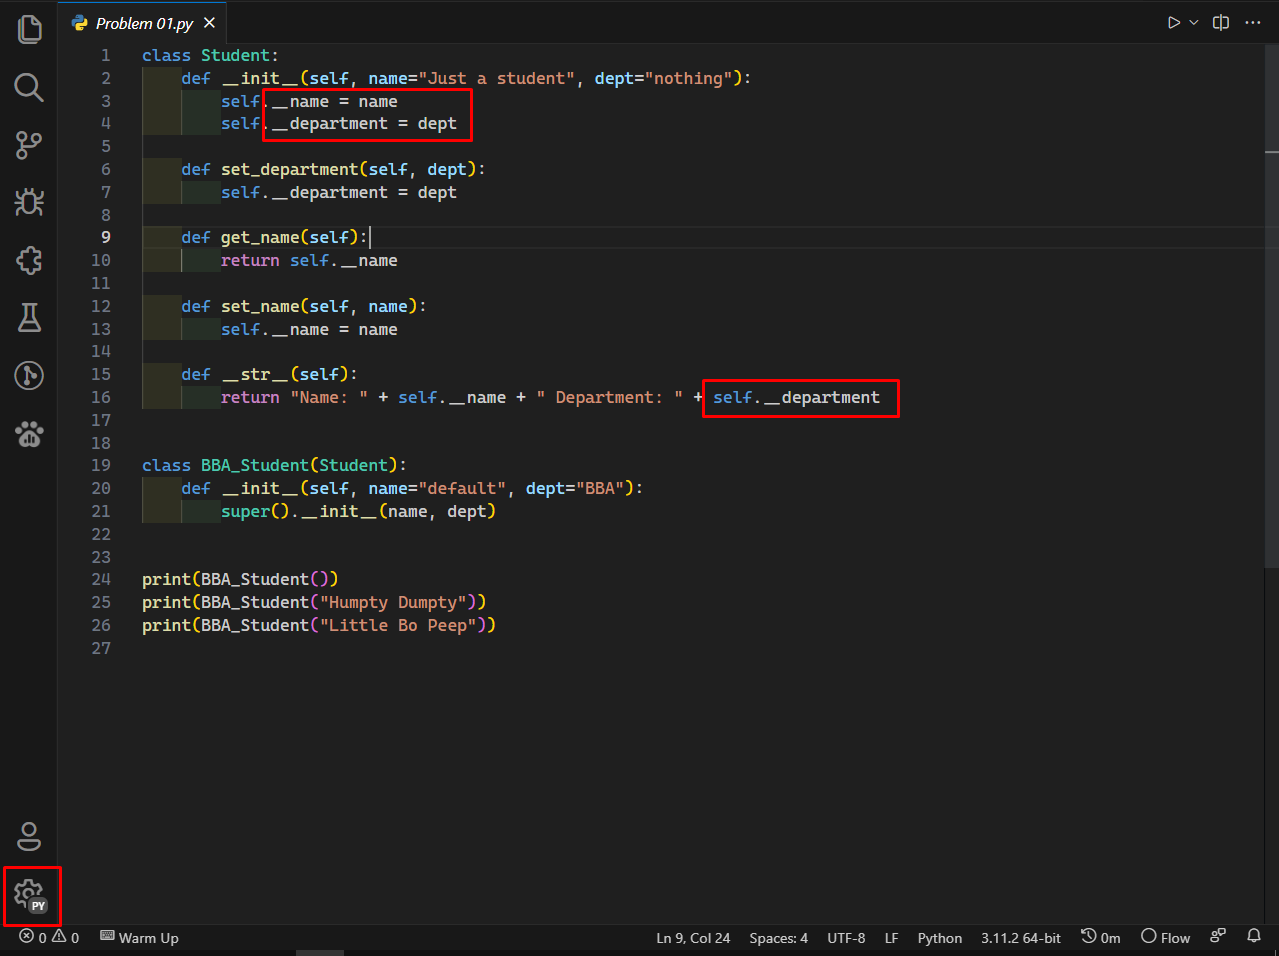Open Source Control from the activity bar

coord(29,145)
